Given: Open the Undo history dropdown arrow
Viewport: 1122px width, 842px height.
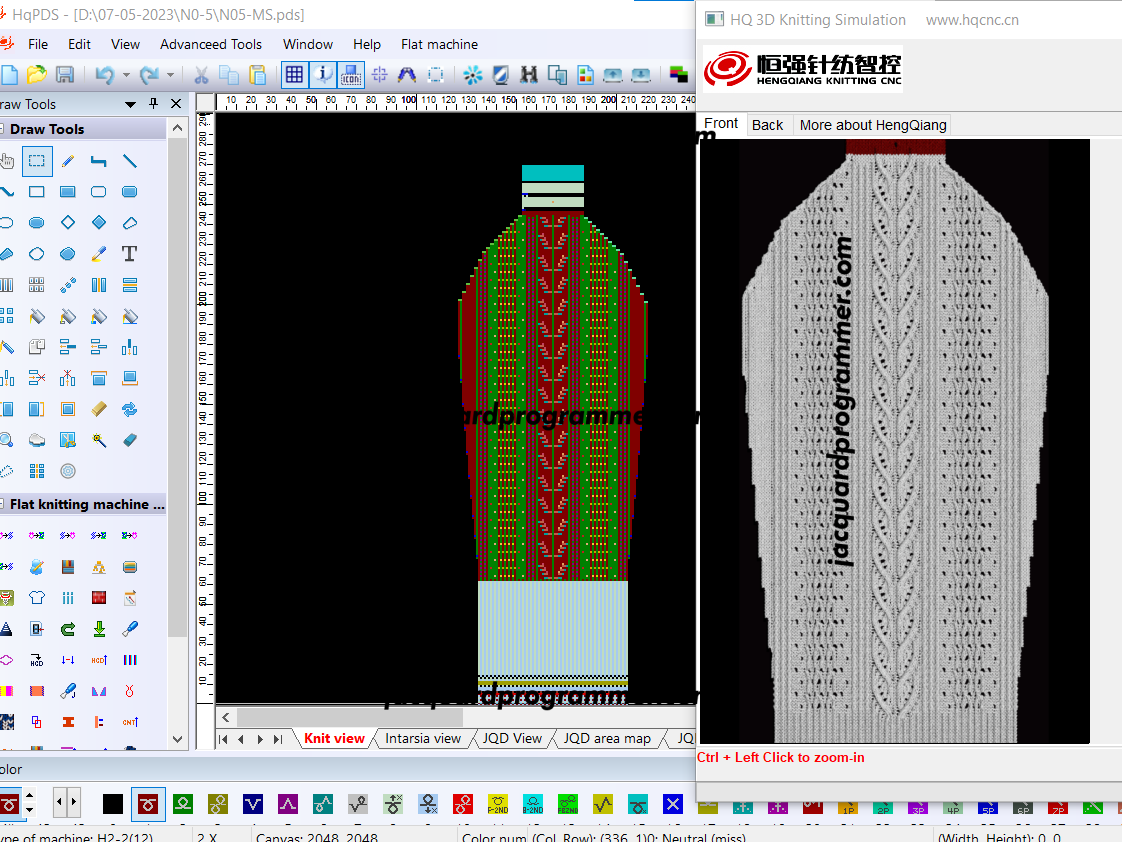Looking at the screenshot, I should (126, 74).
